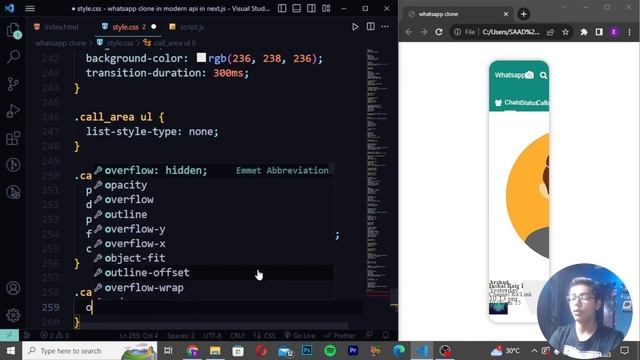640x360 pixels.
Task: Open the VS Code Explorer view
Action: coord(13,31)
